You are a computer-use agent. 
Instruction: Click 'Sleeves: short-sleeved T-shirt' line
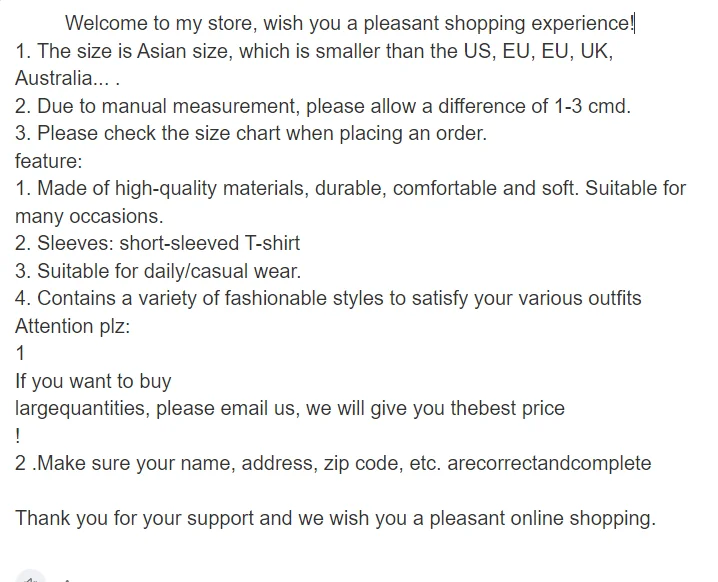pyautogui.click(x=158, y=244)
